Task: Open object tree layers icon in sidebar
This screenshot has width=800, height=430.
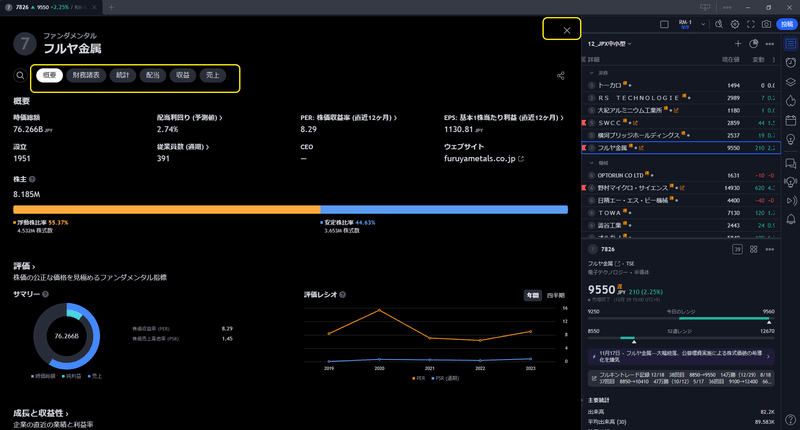Action: point(790,82)
